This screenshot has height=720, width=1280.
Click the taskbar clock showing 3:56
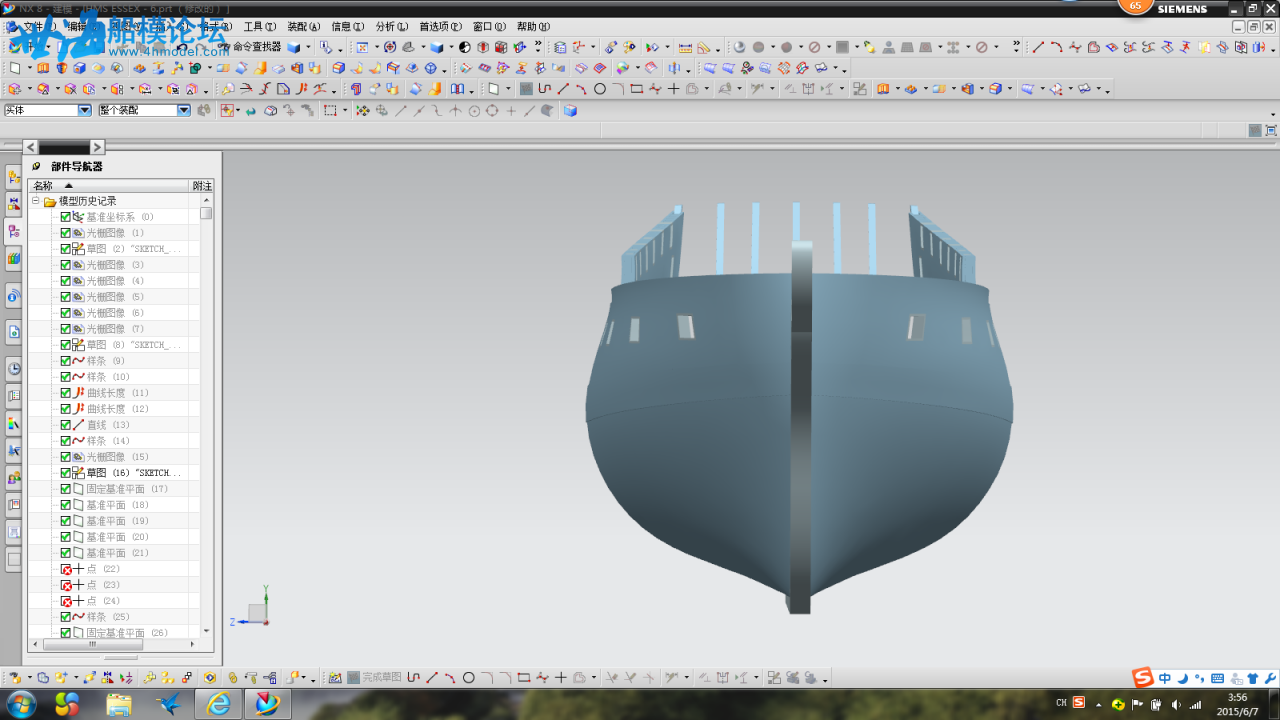pos(1237,704)
